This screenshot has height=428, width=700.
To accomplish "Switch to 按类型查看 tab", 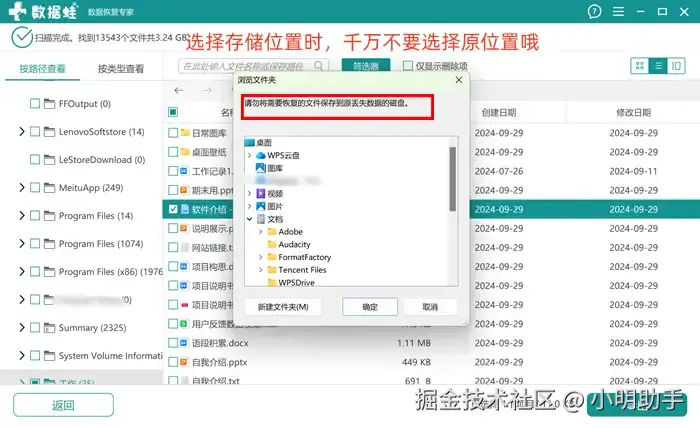I will (121, 69).
